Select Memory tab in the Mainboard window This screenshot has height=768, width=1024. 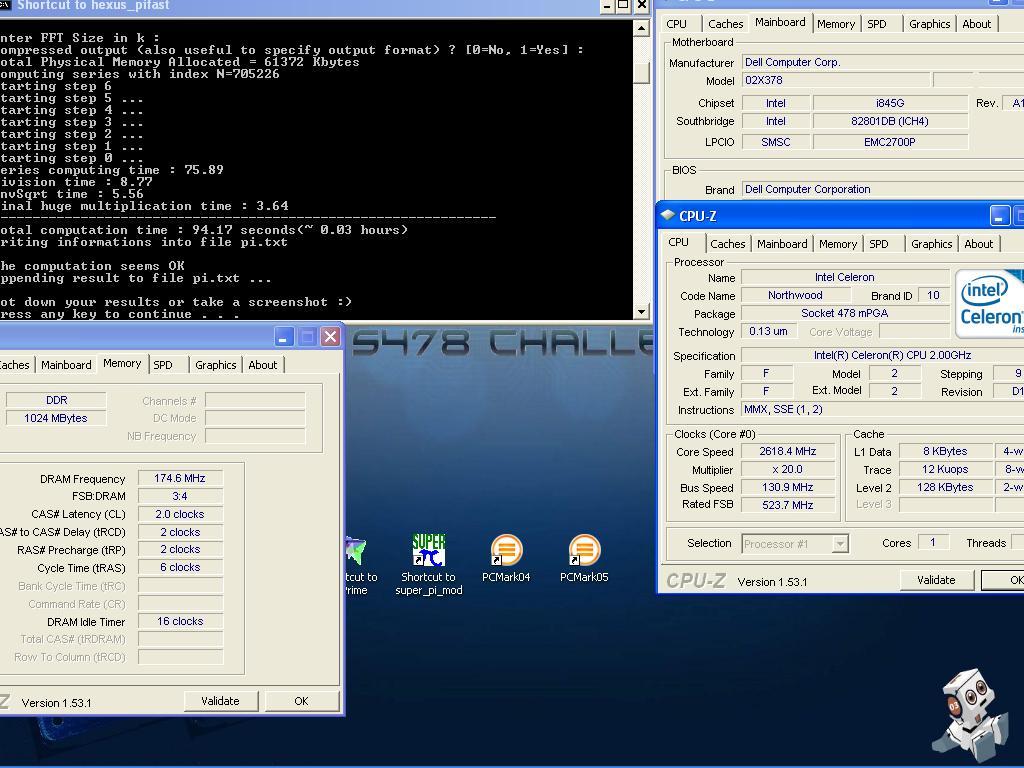836,24
